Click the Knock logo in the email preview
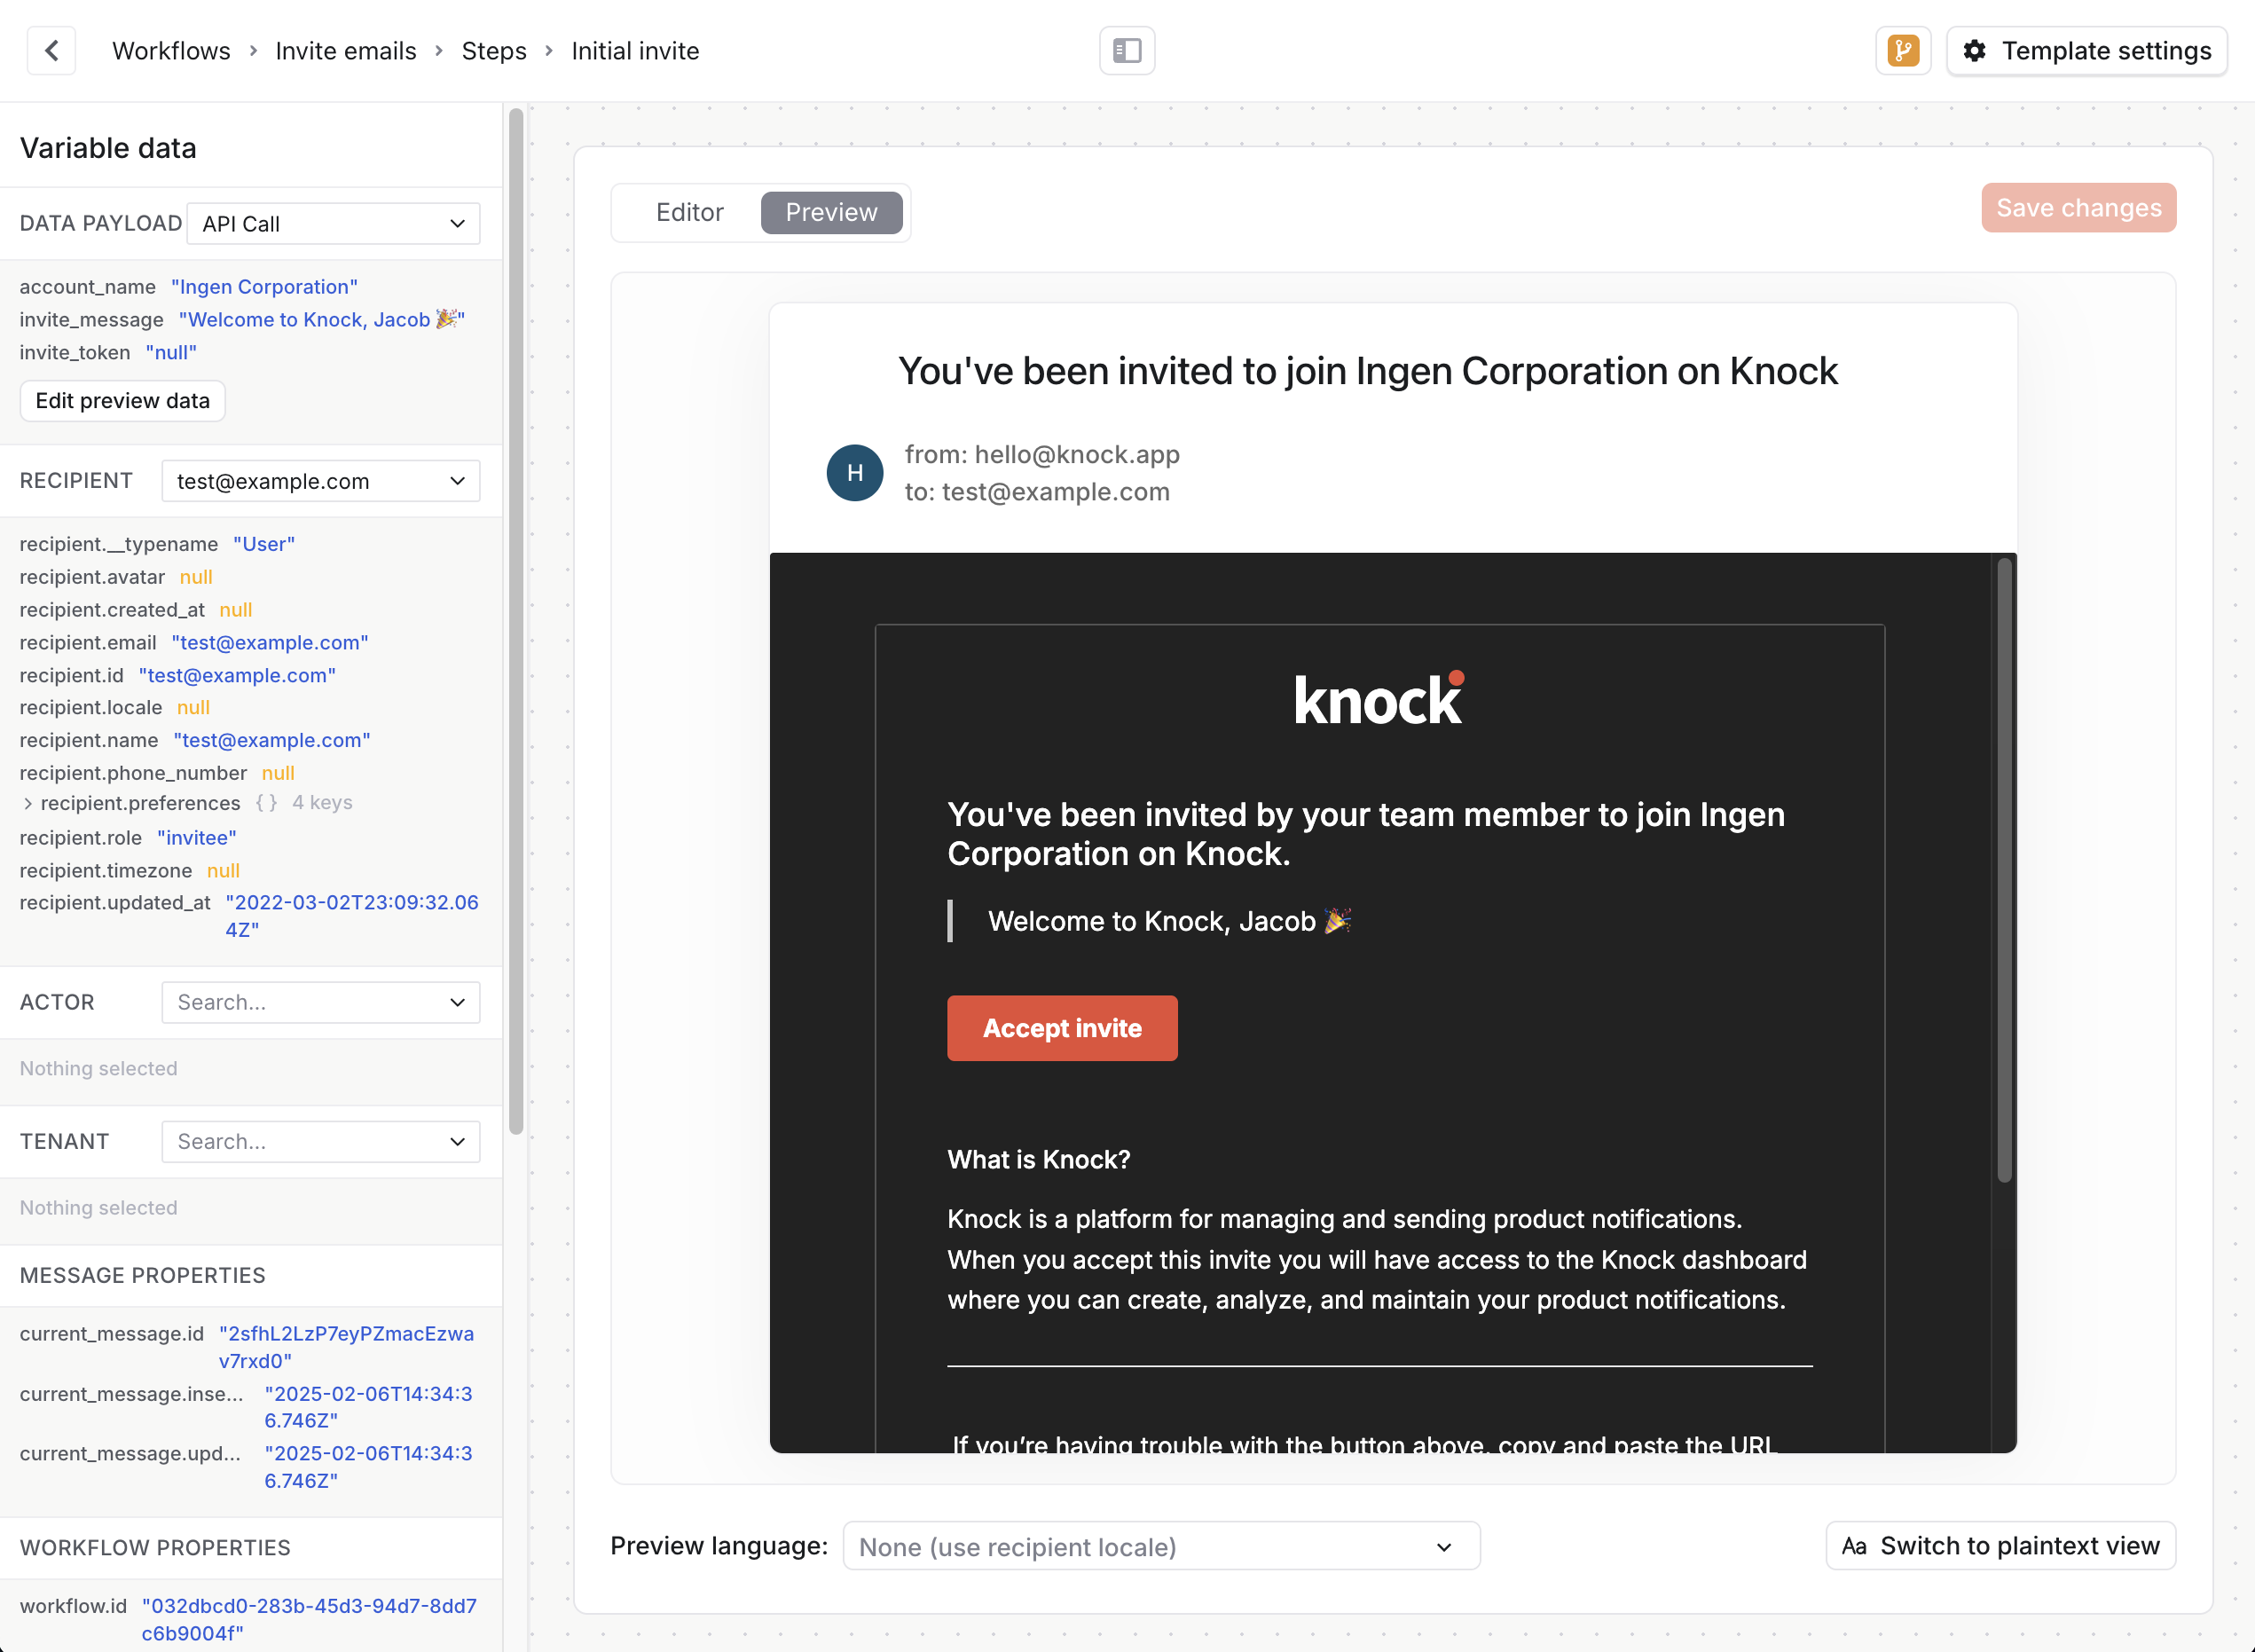 coord(1378,698)
